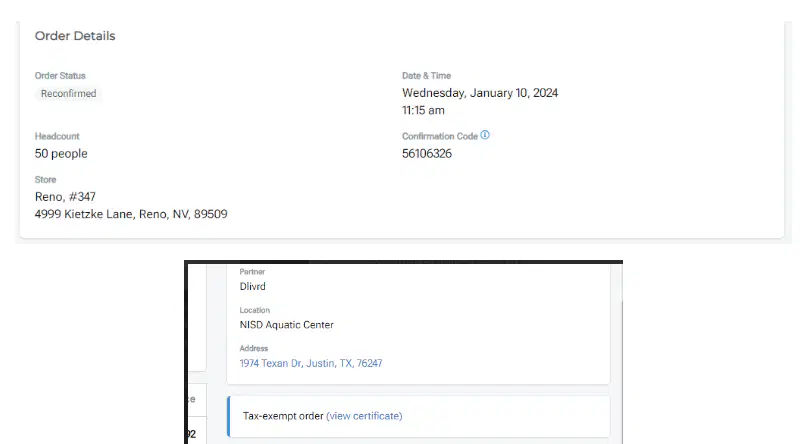
Task: Click the Headcount label
Action: (57, 136)
